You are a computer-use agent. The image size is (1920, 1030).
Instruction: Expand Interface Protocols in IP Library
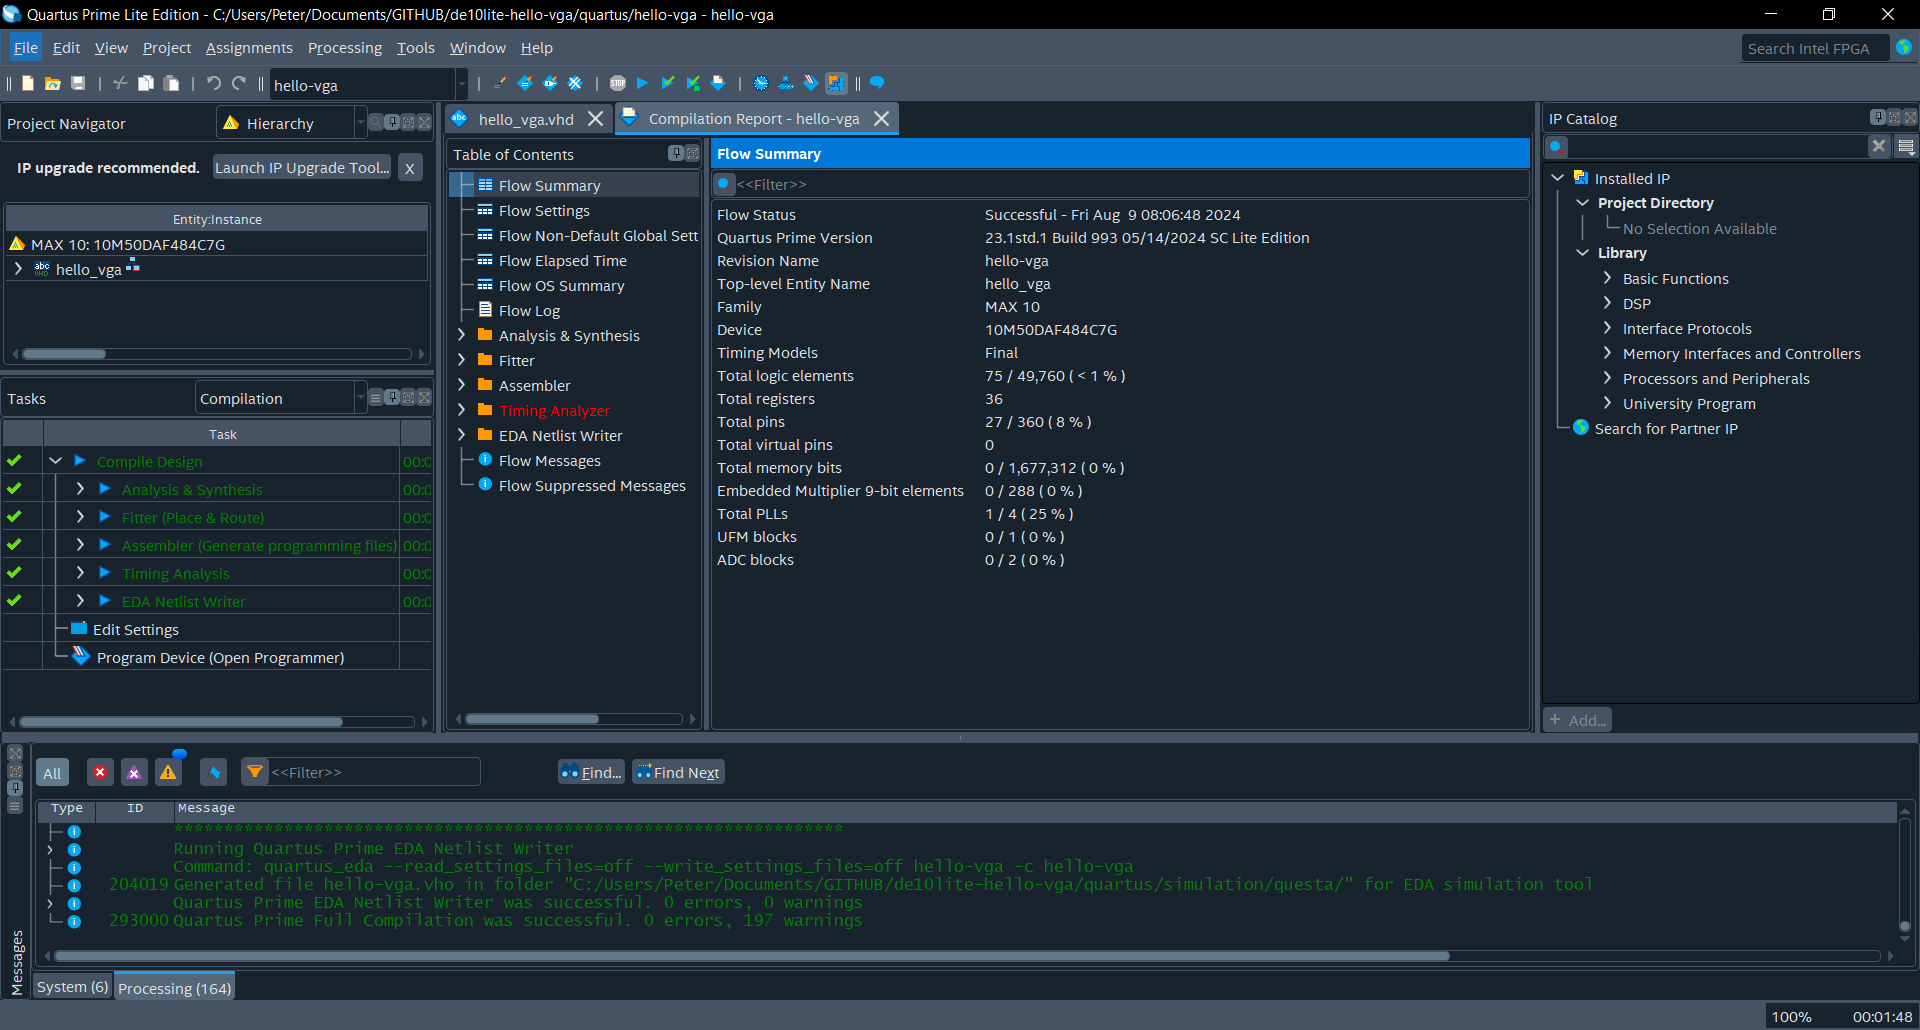click(x=1607, y=328)
